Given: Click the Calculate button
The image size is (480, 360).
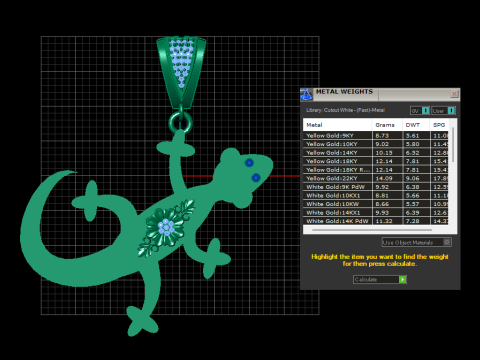Looking at the screenshot, I should click(x=380, y=280).
